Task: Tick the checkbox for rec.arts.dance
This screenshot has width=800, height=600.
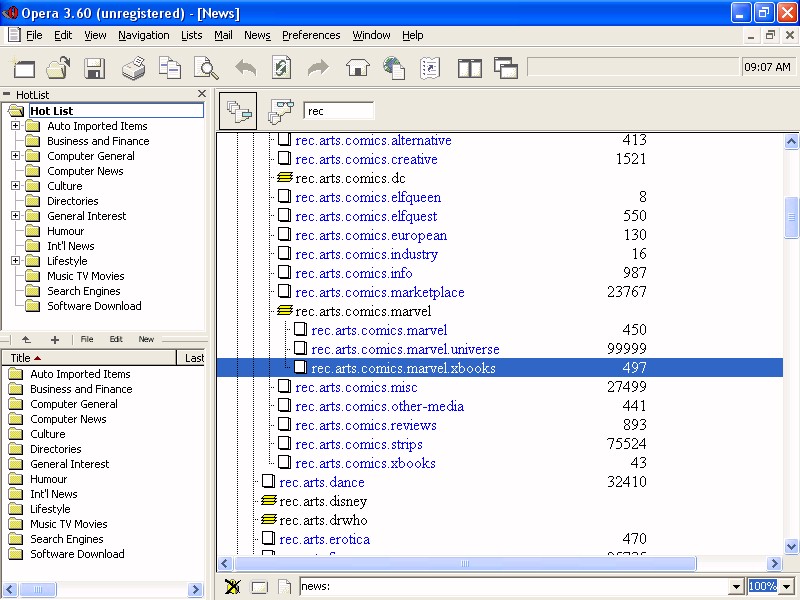Action: 268,482
